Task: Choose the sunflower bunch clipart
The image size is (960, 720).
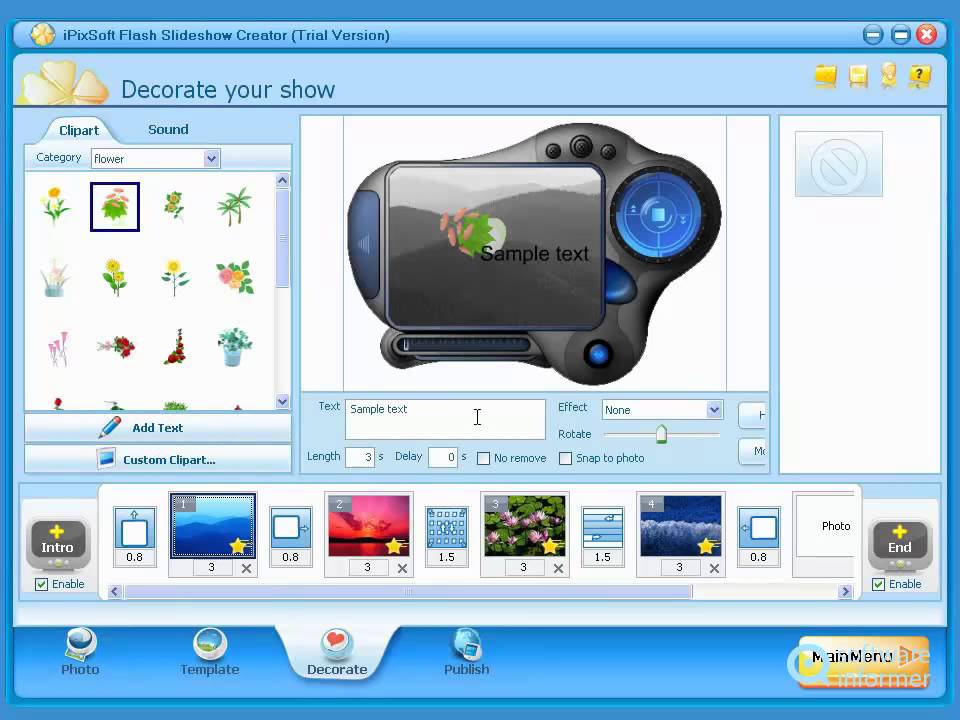Action: (114, 277)
